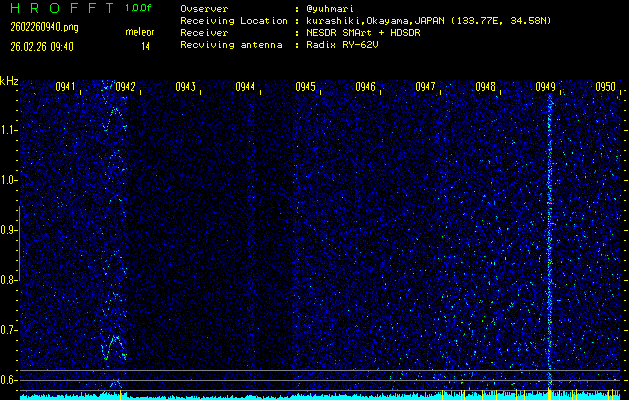The width and height of the screenshot is (629, 400).
Task: Click the 0941 time marker
Action: [x=65, y=86]
